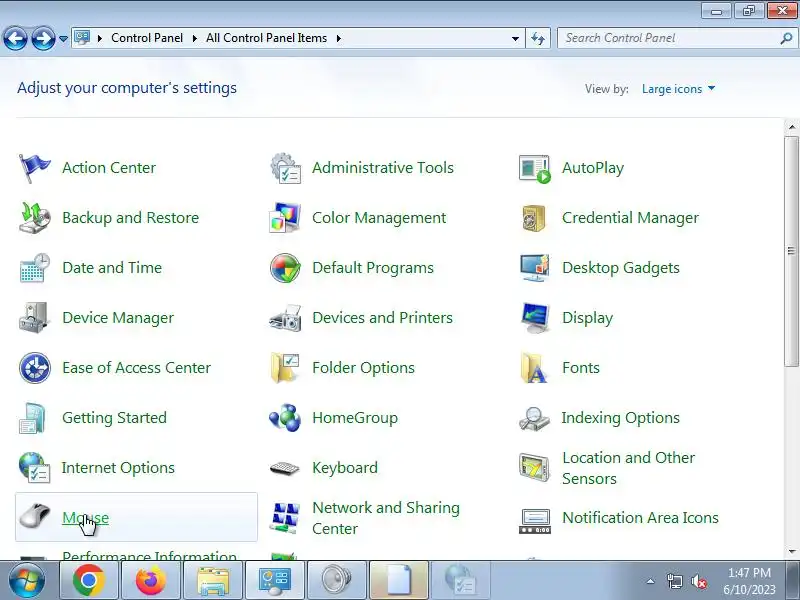
Task: Click the Performance Information link
Action: [149, 555]
